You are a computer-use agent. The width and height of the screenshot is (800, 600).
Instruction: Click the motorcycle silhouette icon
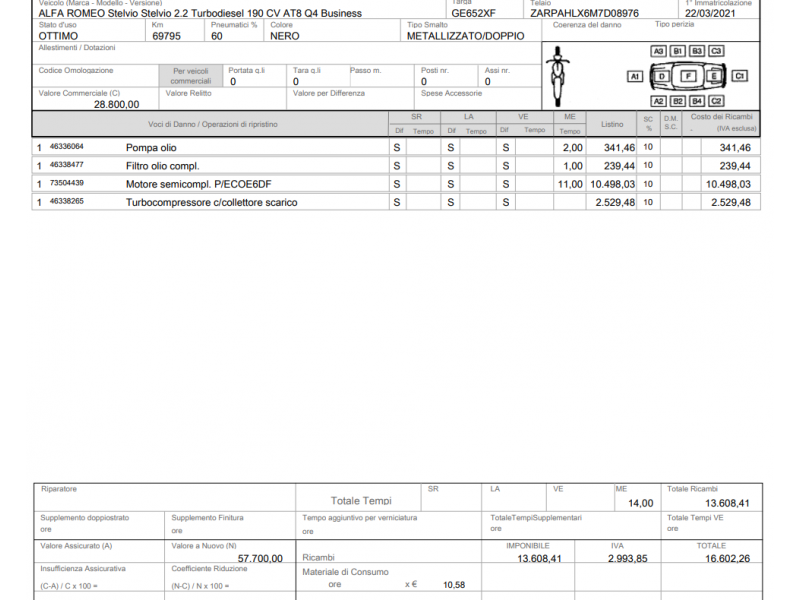[x=557, y=76]
